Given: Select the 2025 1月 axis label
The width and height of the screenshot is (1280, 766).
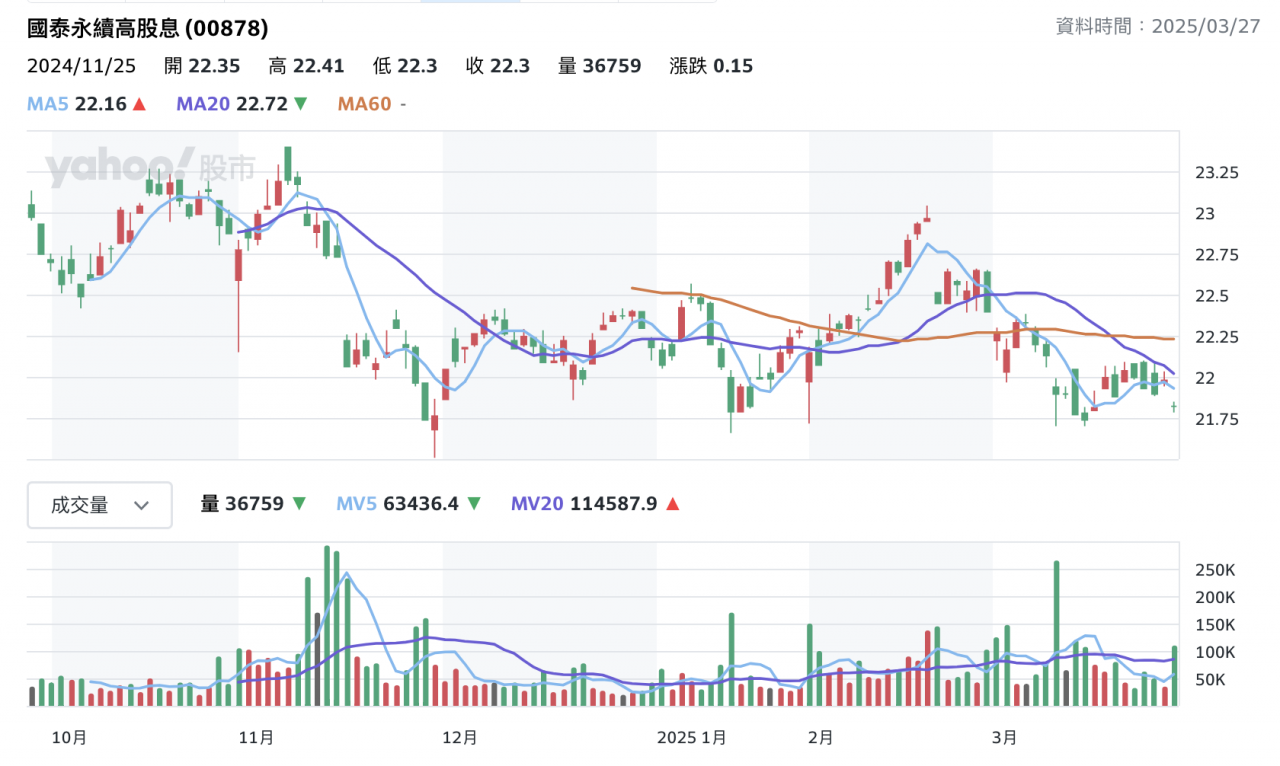Looking at the screenshot, I should [x=692, y=737].
